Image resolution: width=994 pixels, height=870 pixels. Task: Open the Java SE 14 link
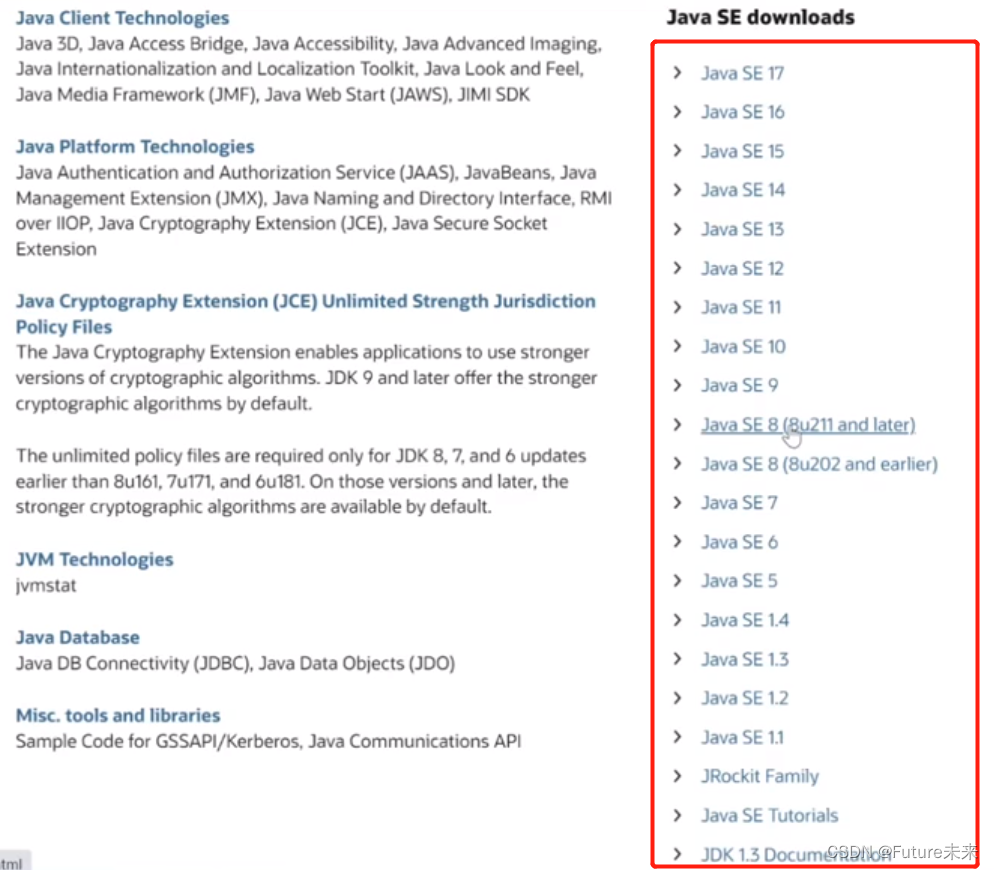[x=743, y=190]
